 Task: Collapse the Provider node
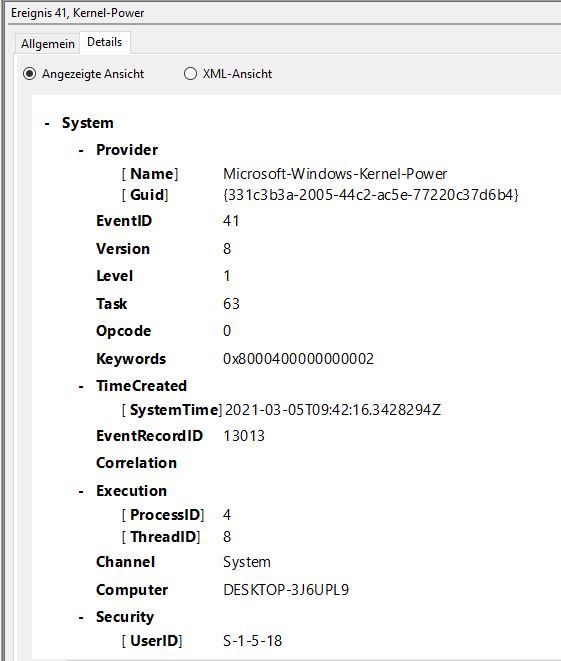click(x=81, y=150)
